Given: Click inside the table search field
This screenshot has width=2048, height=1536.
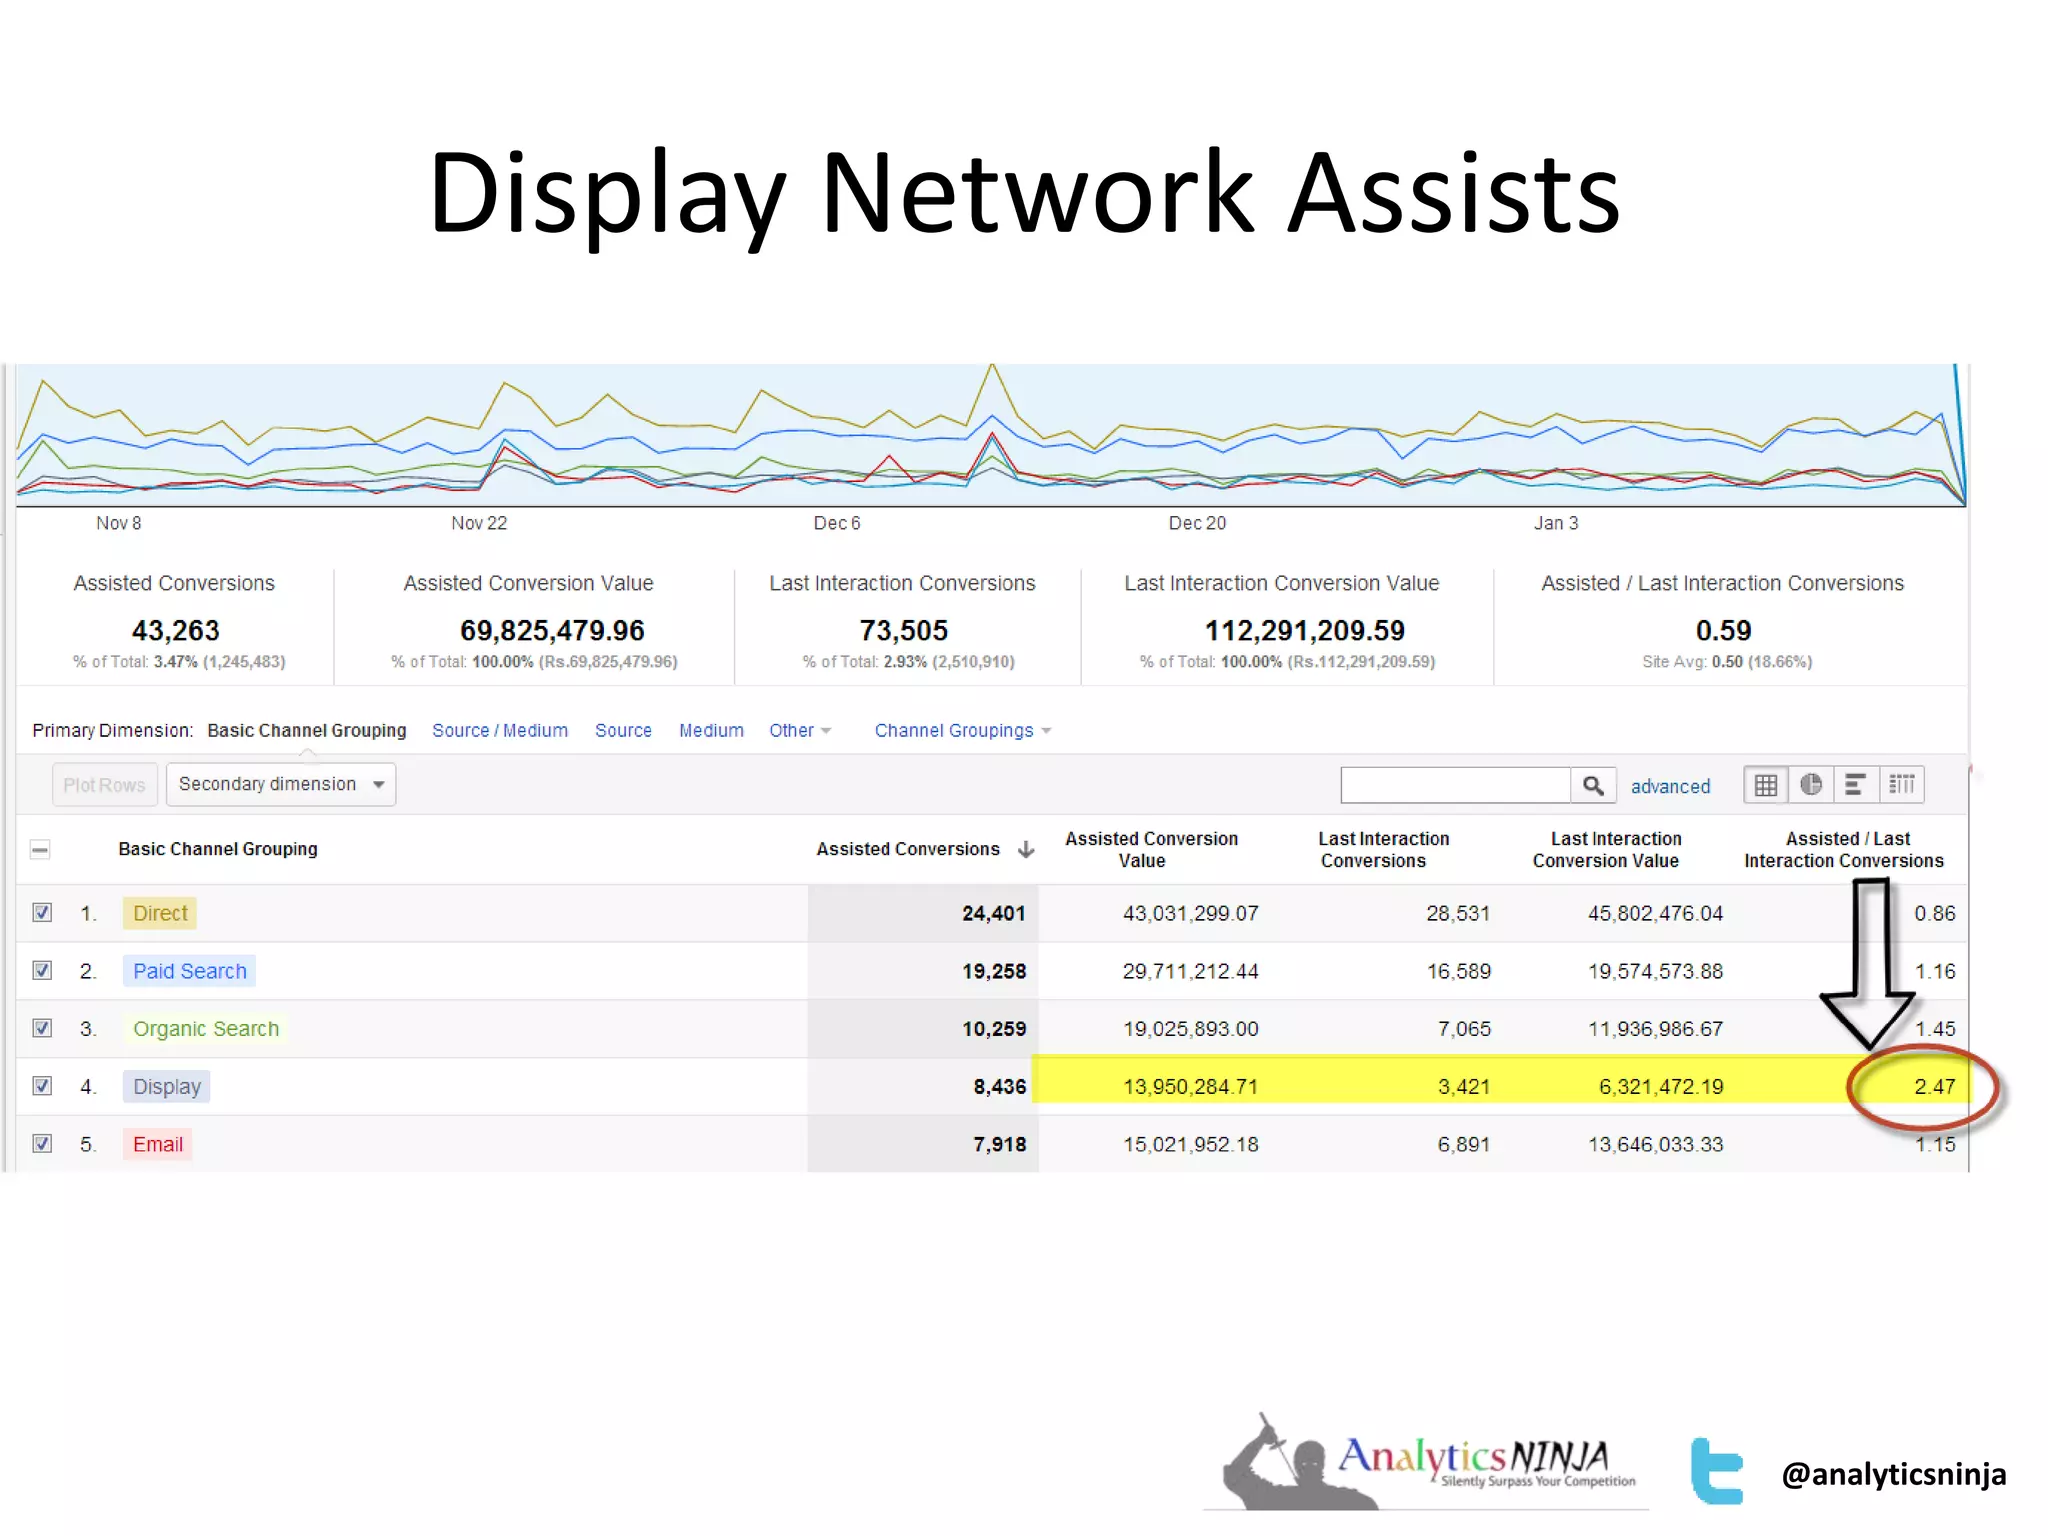Looking at the screenshot, I should pyautogui.click(x=1455, y=786).
